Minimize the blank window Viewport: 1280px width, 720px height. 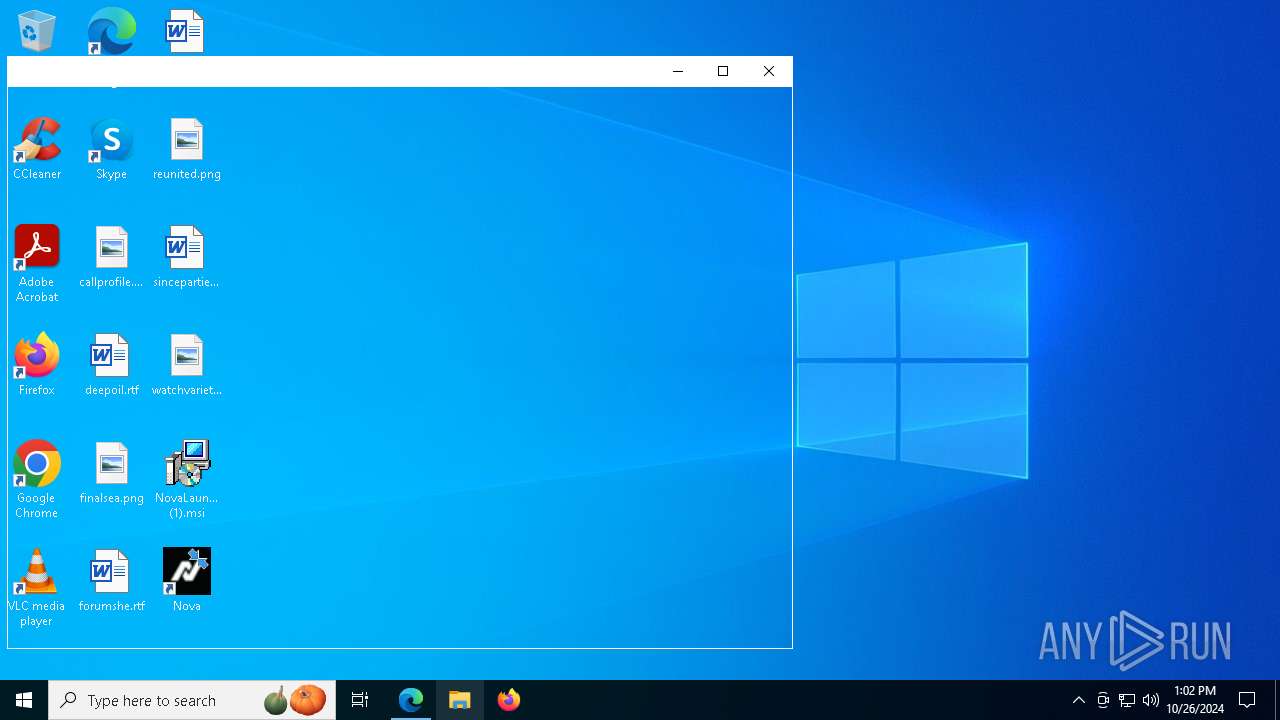click(678, 71)
